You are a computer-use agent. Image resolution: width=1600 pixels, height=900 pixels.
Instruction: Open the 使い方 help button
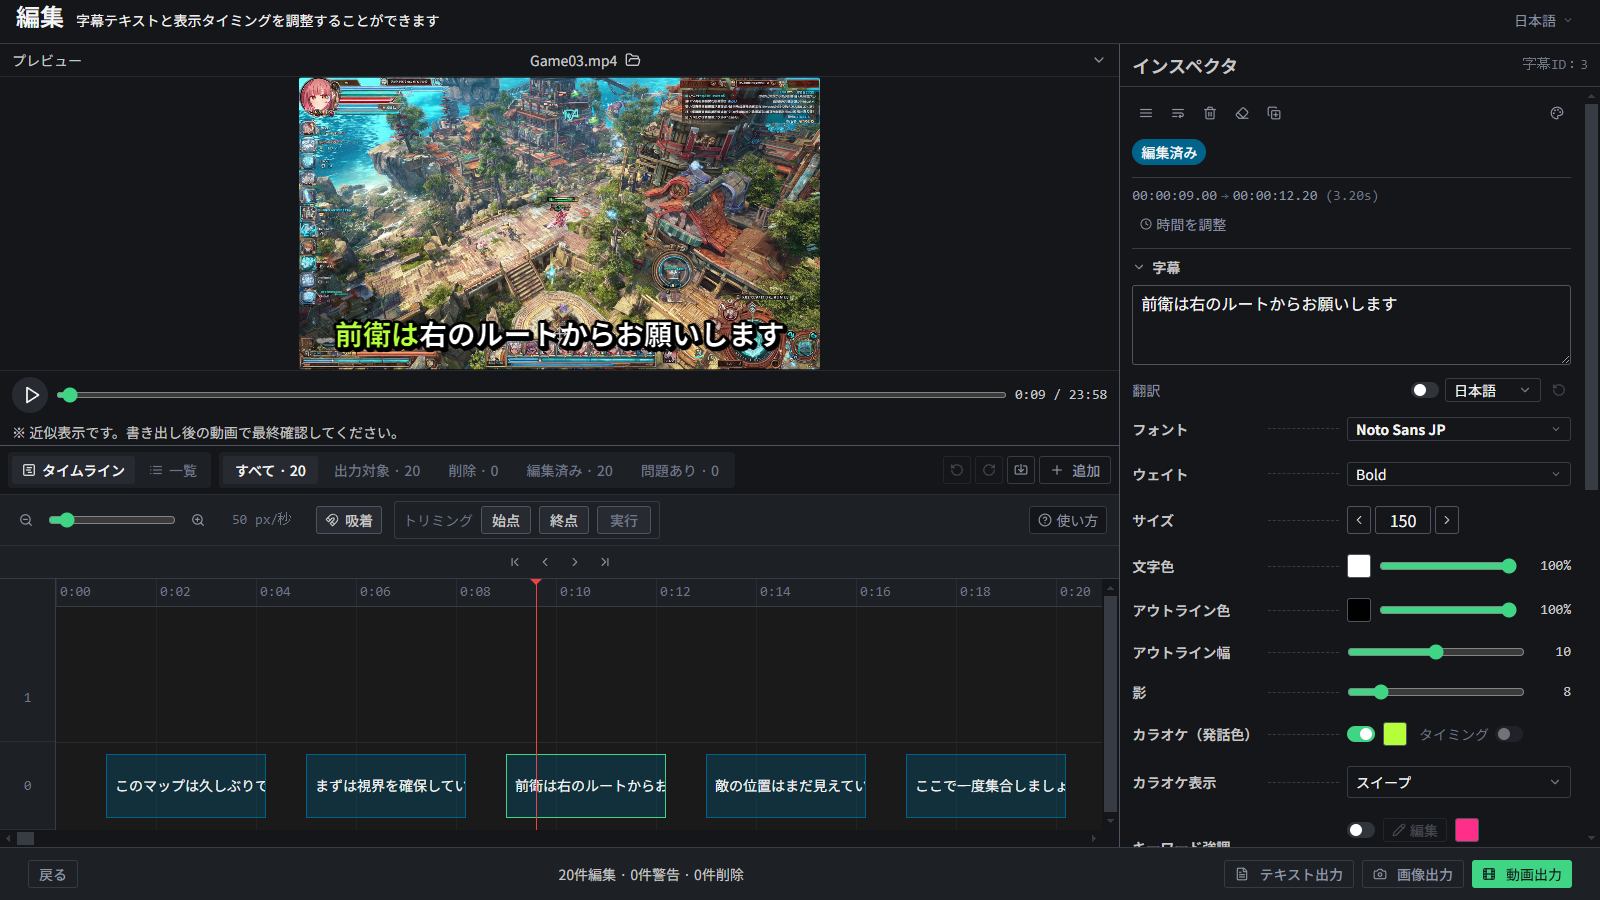coord(1067,520)
